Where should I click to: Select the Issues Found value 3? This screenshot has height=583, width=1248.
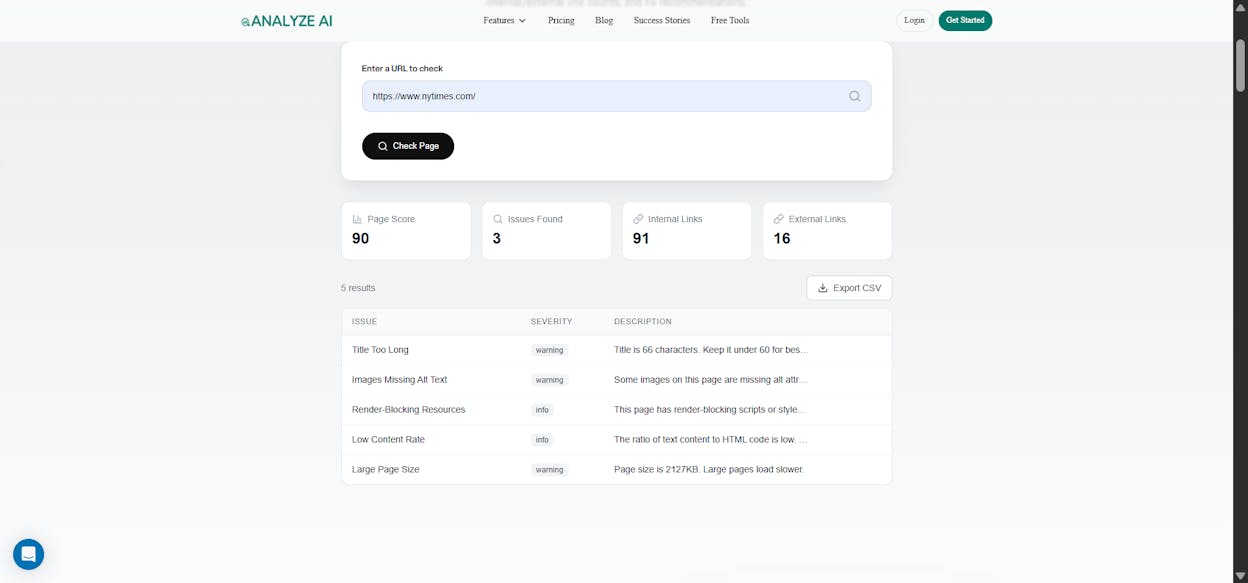(x=496, y=238)
